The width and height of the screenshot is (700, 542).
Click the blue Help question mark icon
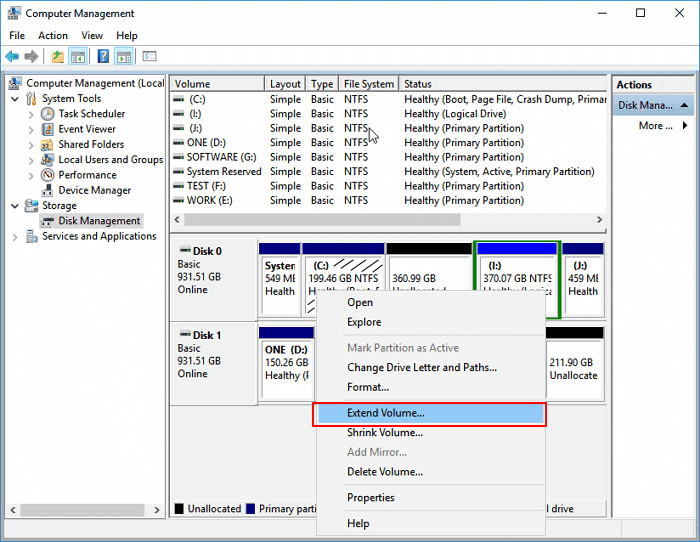103,57
